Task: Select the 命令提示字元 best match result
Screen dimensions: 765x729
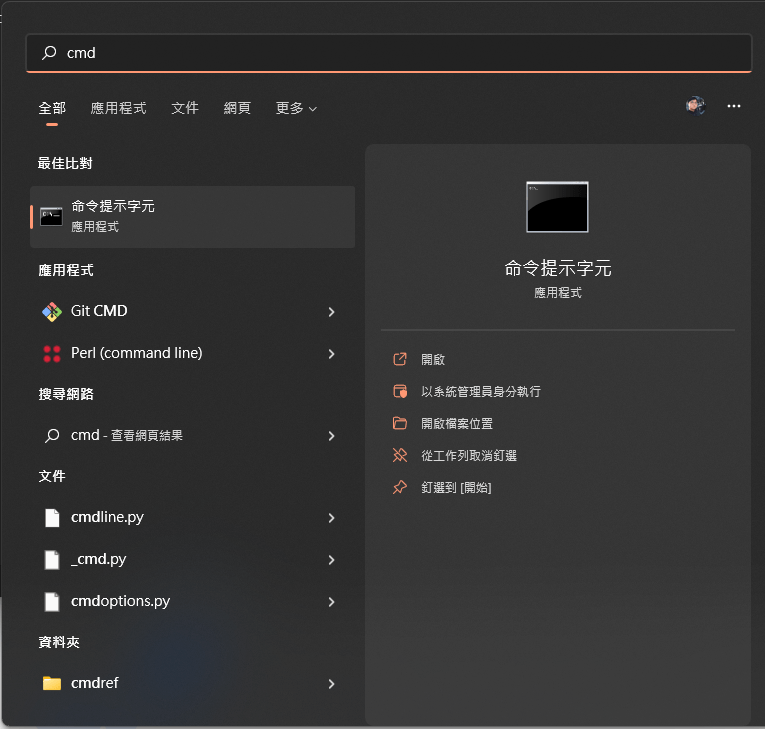Action: 192,217
